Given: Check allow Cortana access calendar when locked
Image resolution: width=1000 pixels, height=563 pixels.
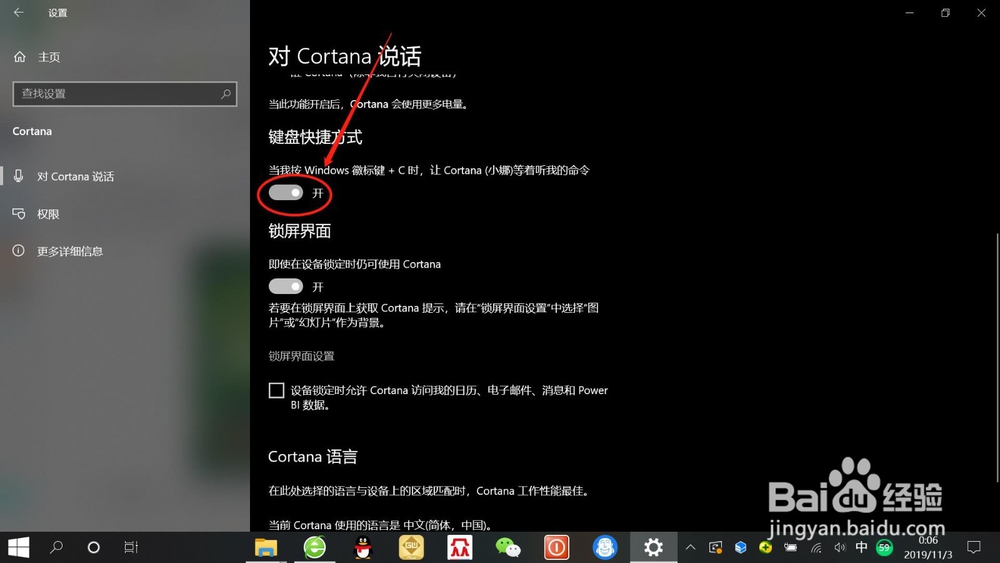Looking at the screenshot, I should (x=276, y=390).
